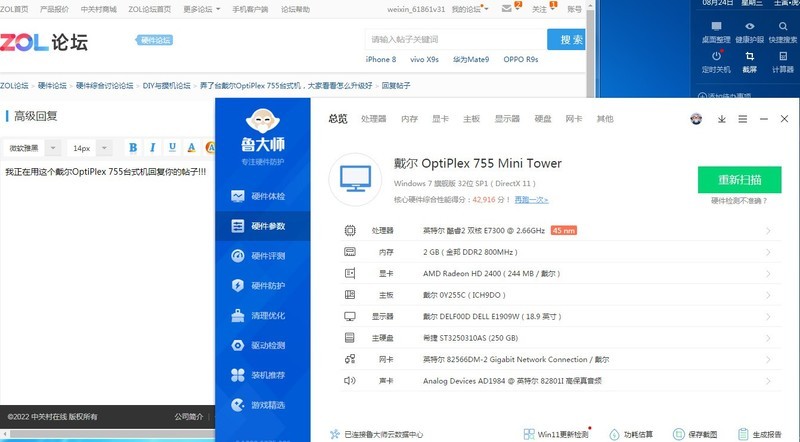Open 装机推荐 recommended apps section
Viewport: 800px width, 442px height.
click(x=262, y=375)
